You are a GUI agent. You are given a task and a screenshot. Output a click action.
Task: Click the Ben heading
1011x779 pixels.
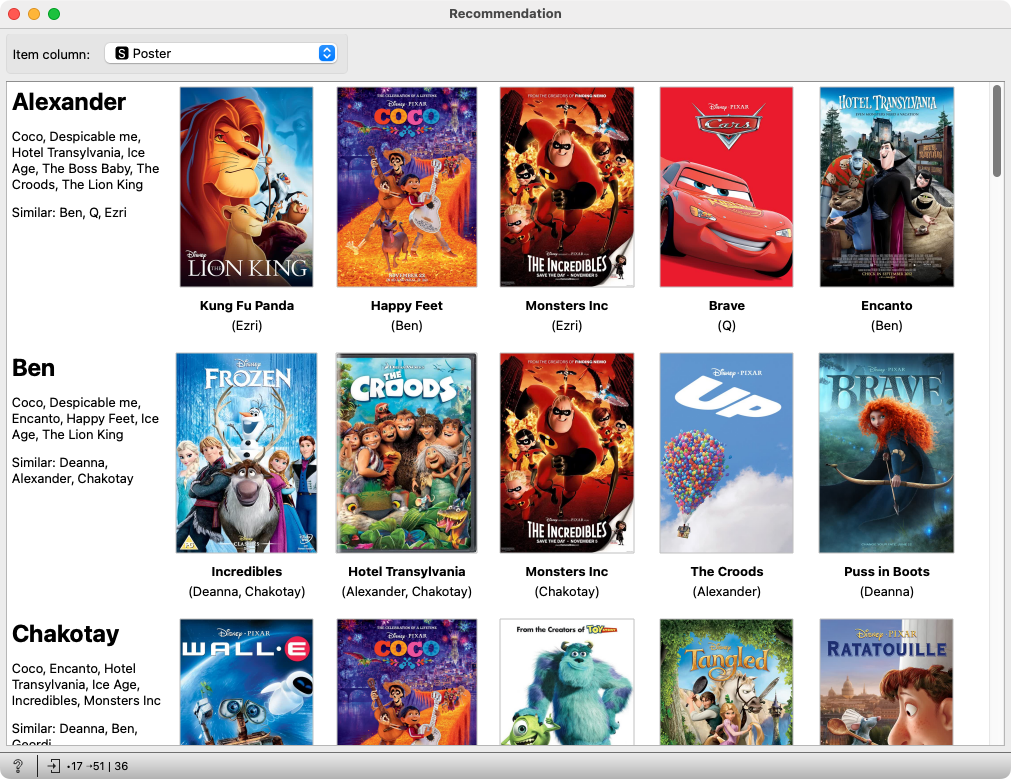(x=34, y=368)
